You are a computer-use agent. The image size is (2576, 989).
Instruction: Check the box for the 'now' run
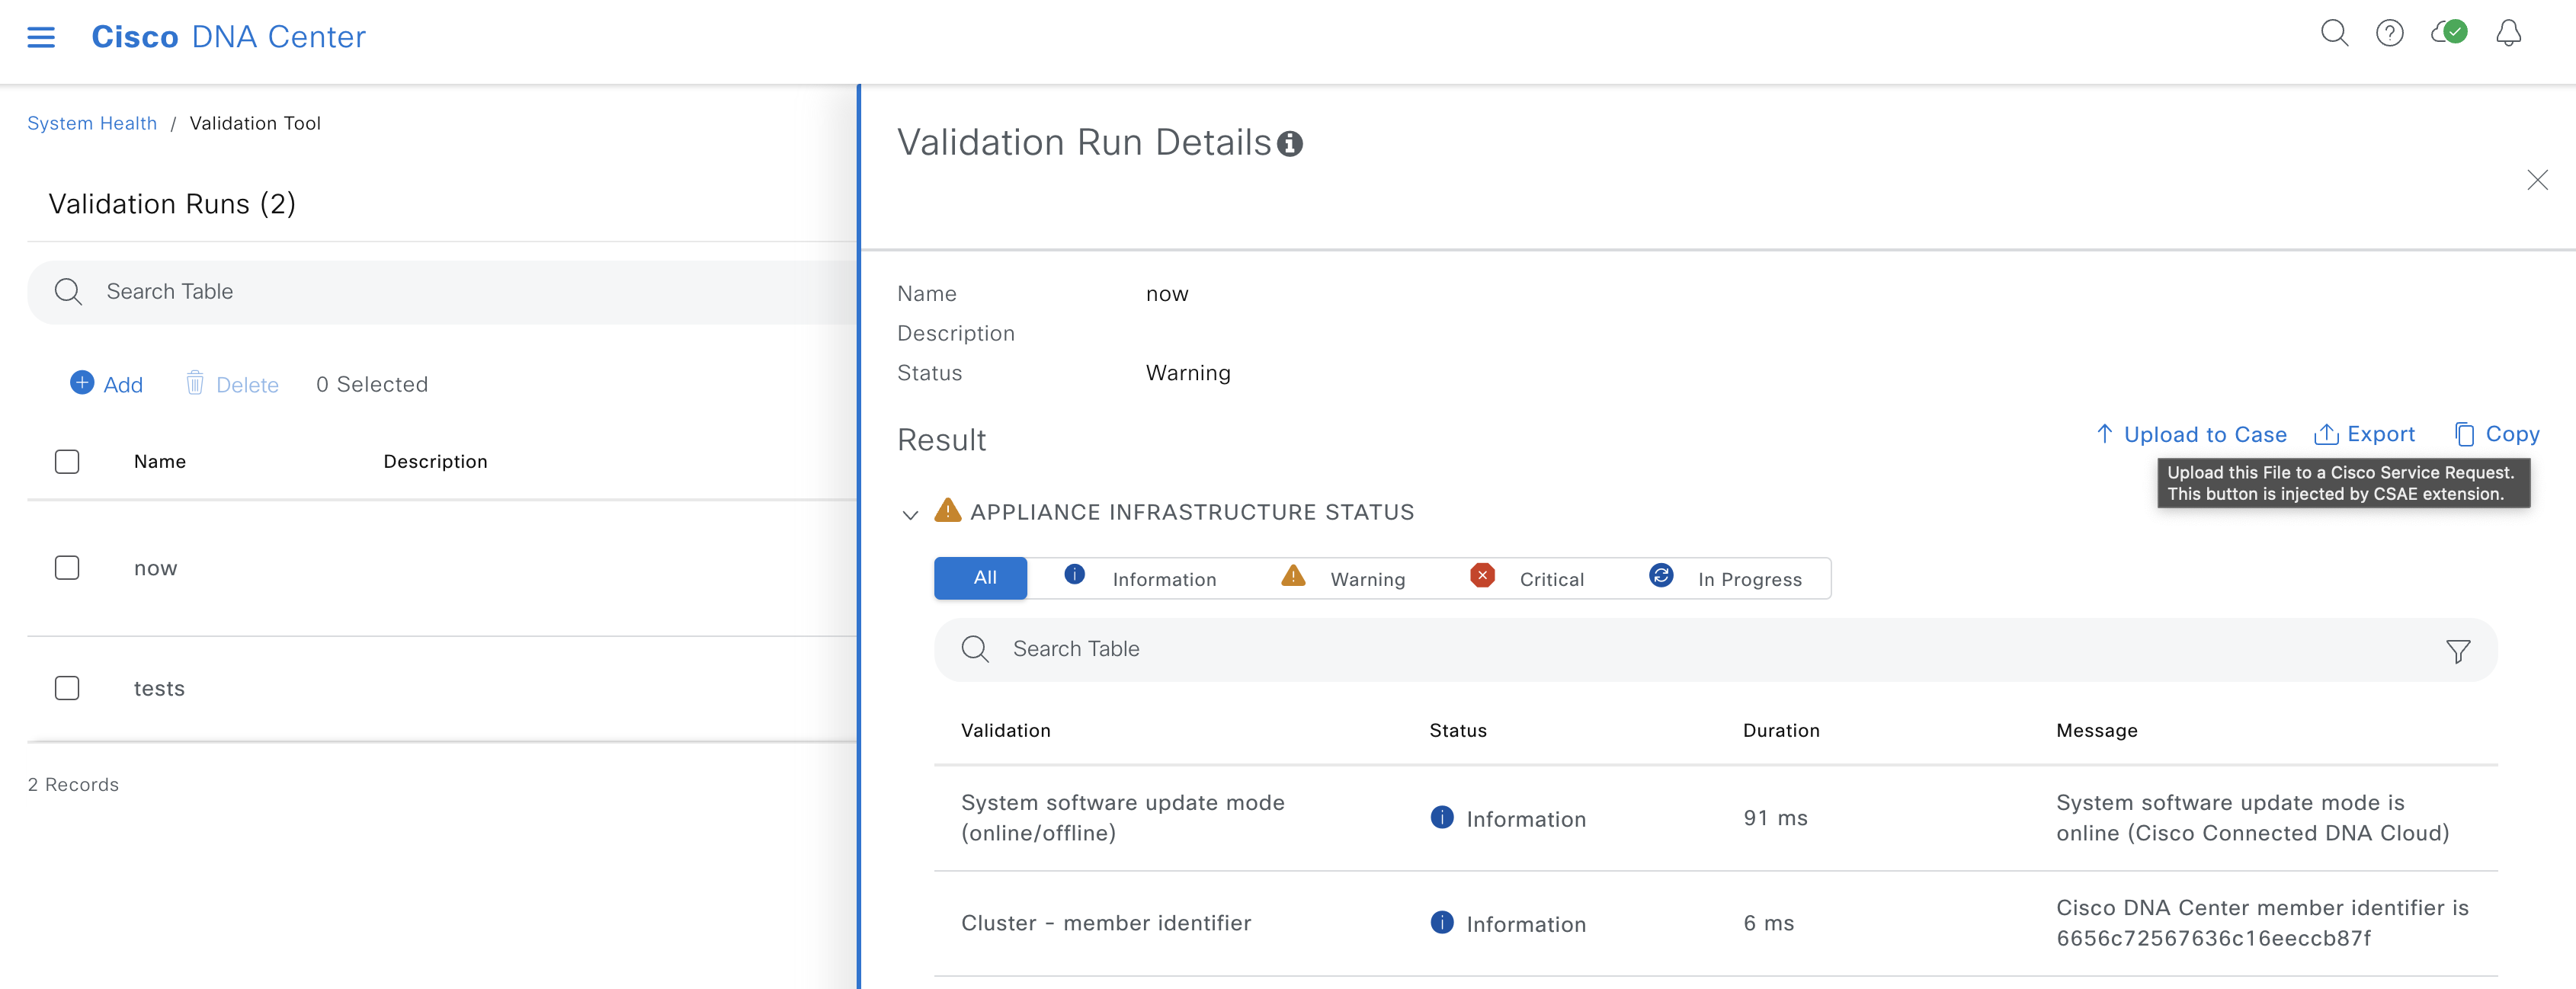tap(67, 568)
